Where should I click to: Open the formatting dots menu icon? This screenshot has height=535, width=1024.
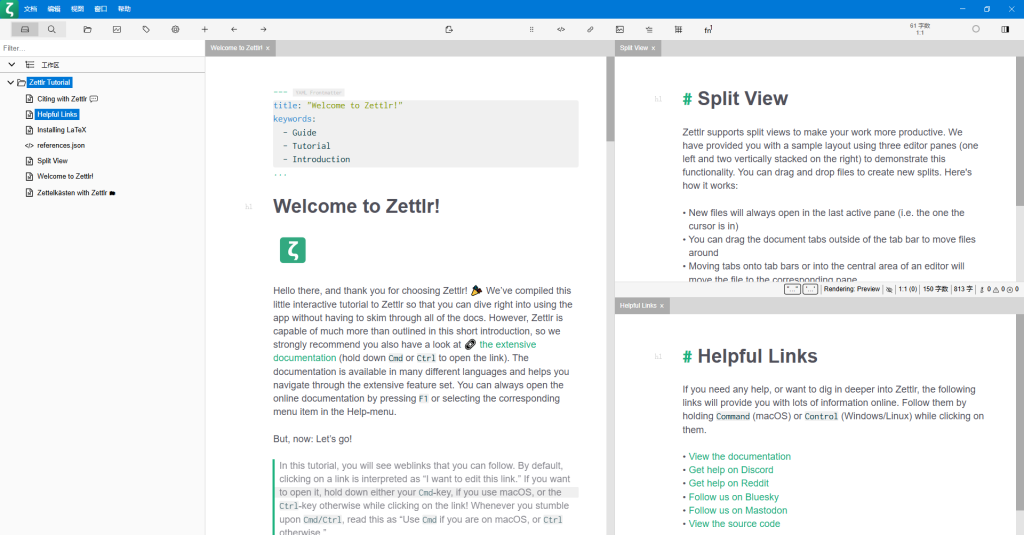click(532, 29)
